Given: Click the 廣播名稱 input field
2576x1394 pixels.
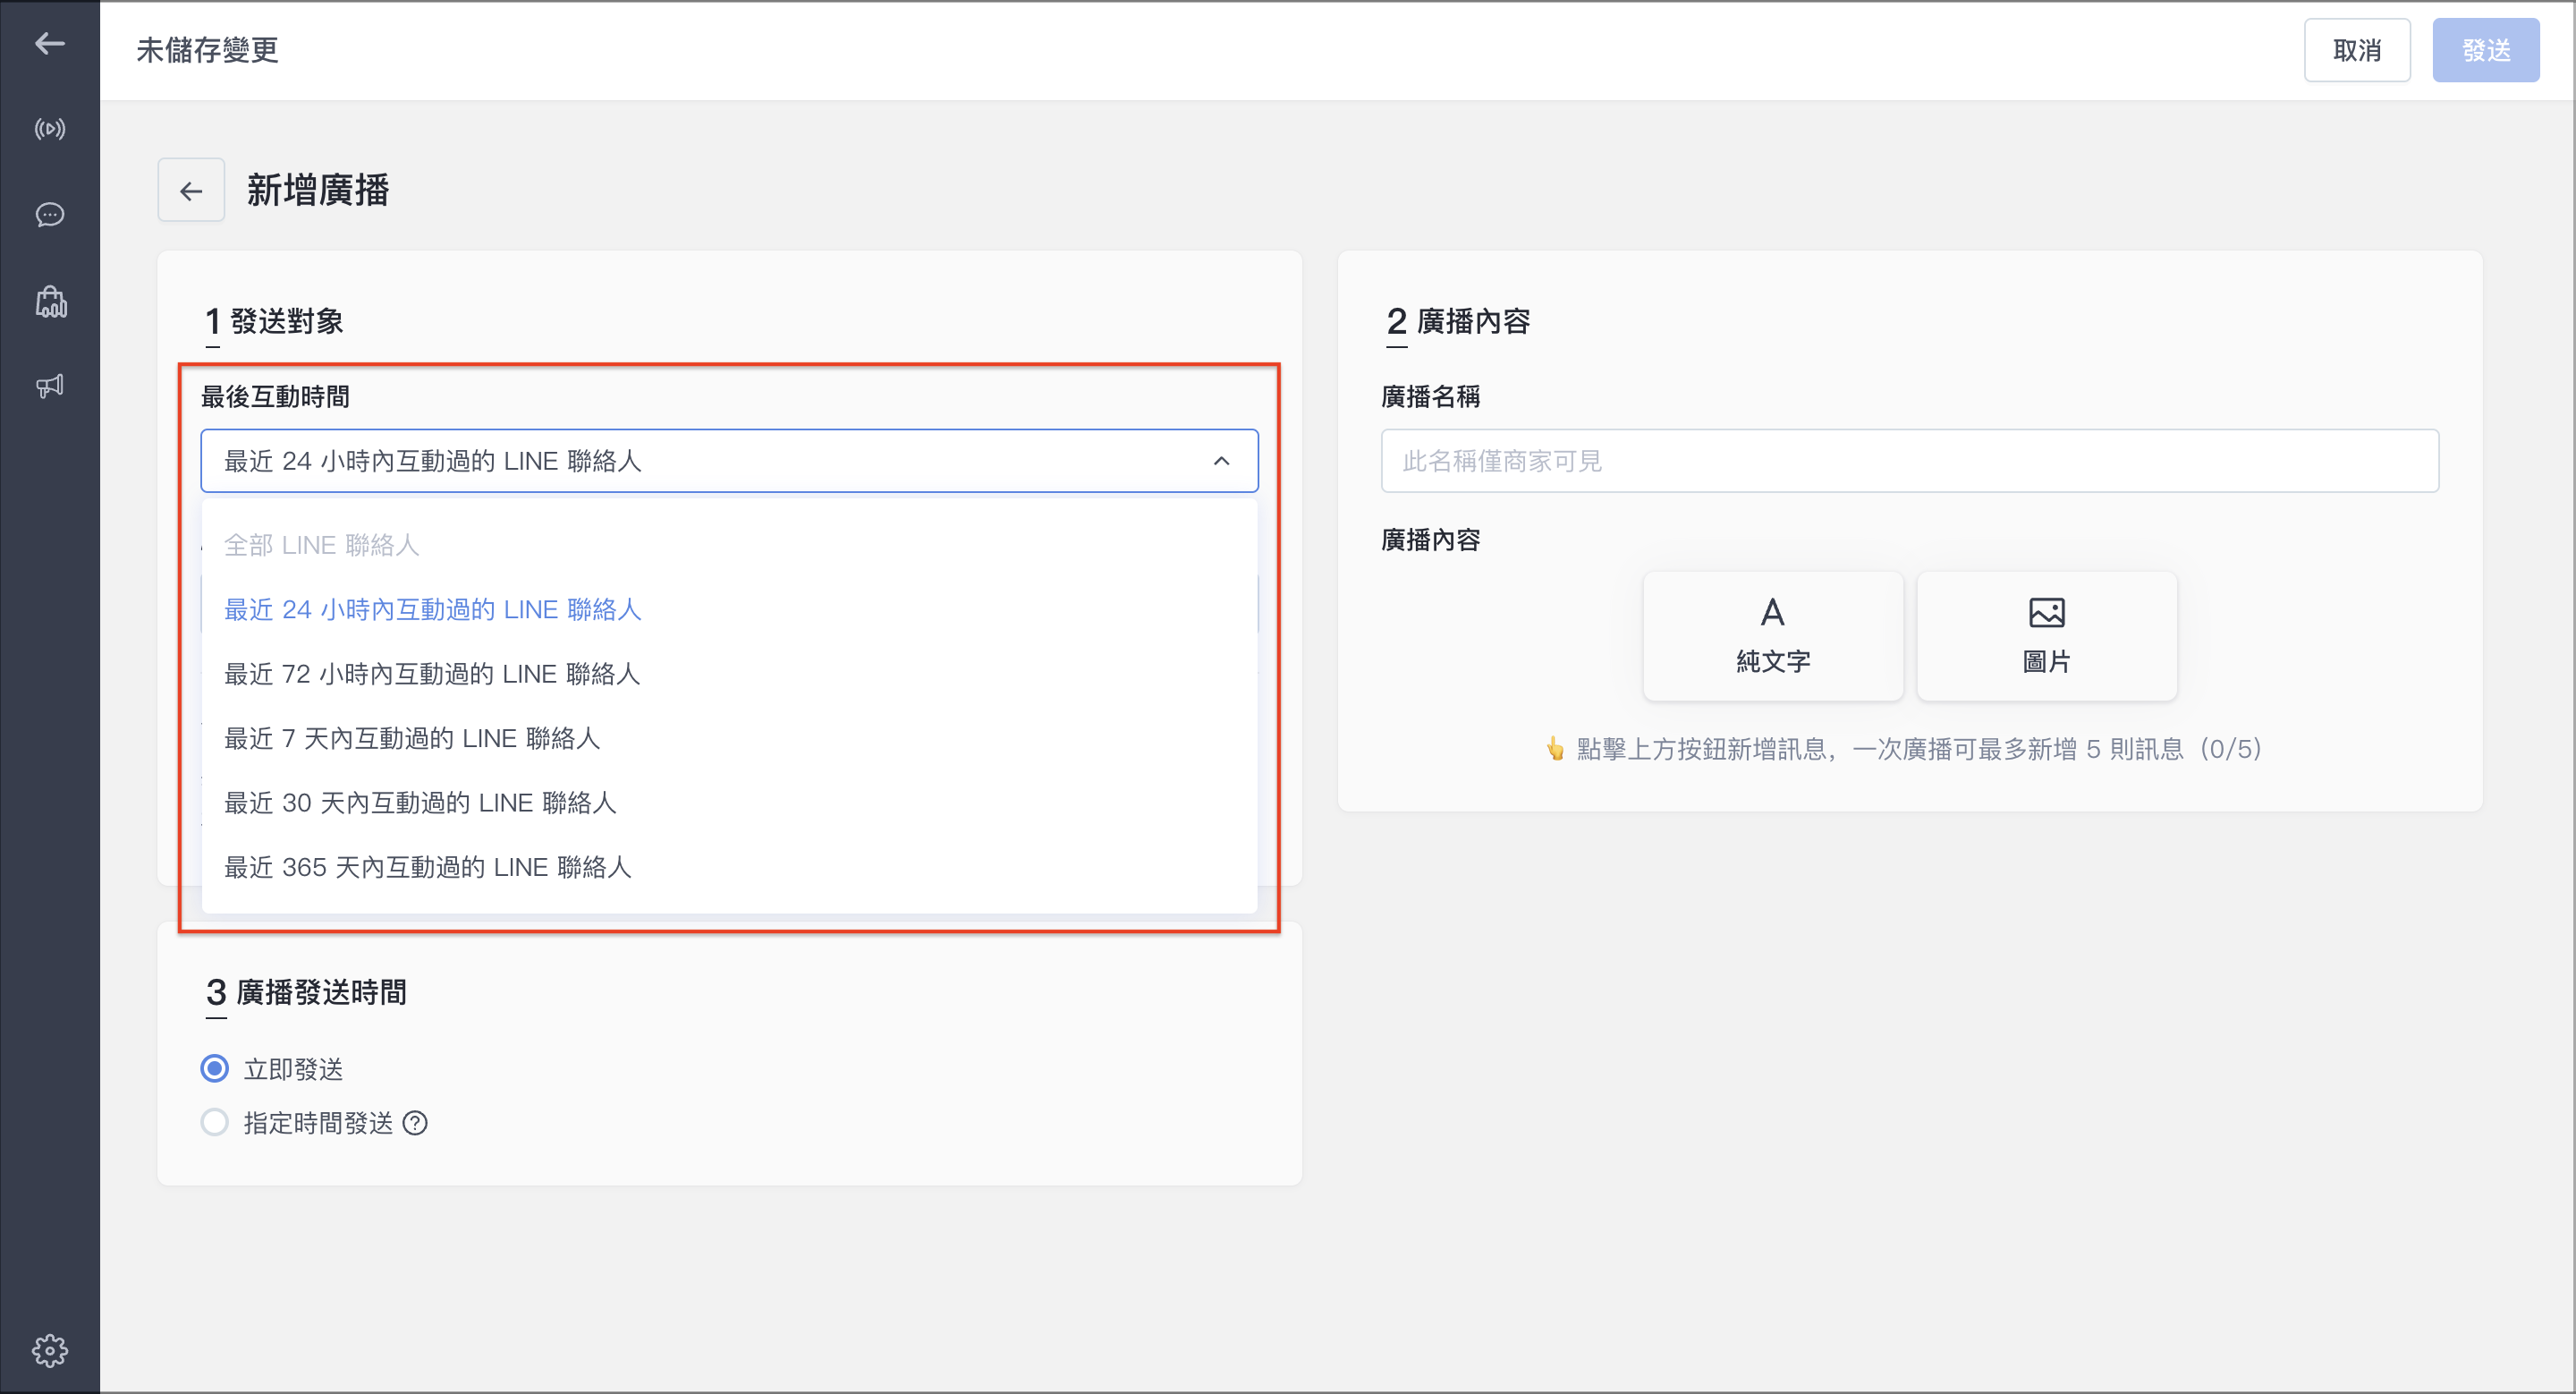Looking at the screenshot, I should 1909,461.
